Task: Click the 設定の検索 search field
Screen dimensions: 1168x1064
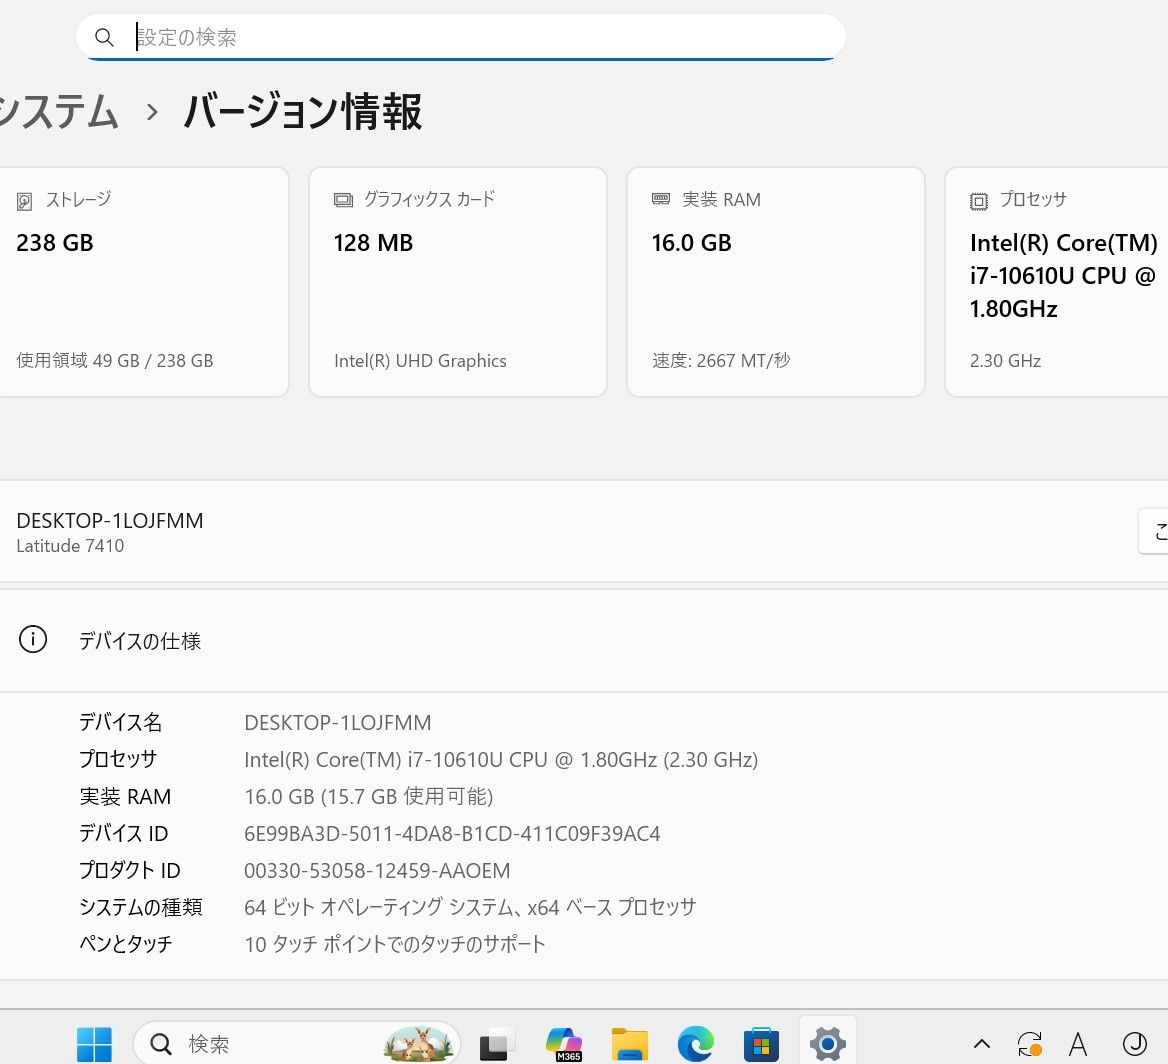Action: [480, 38]
